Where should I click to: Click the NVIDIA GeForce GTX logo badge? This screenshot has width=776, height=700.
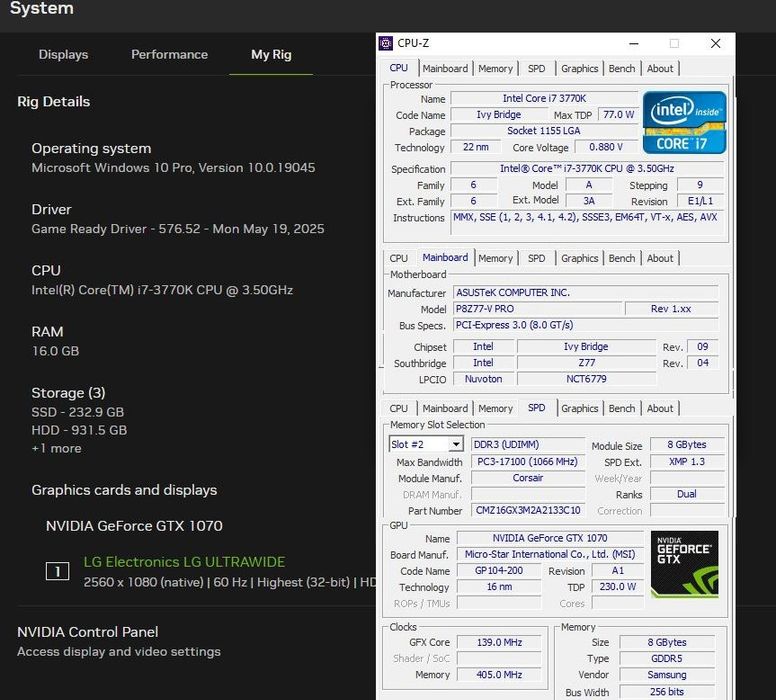684,564
